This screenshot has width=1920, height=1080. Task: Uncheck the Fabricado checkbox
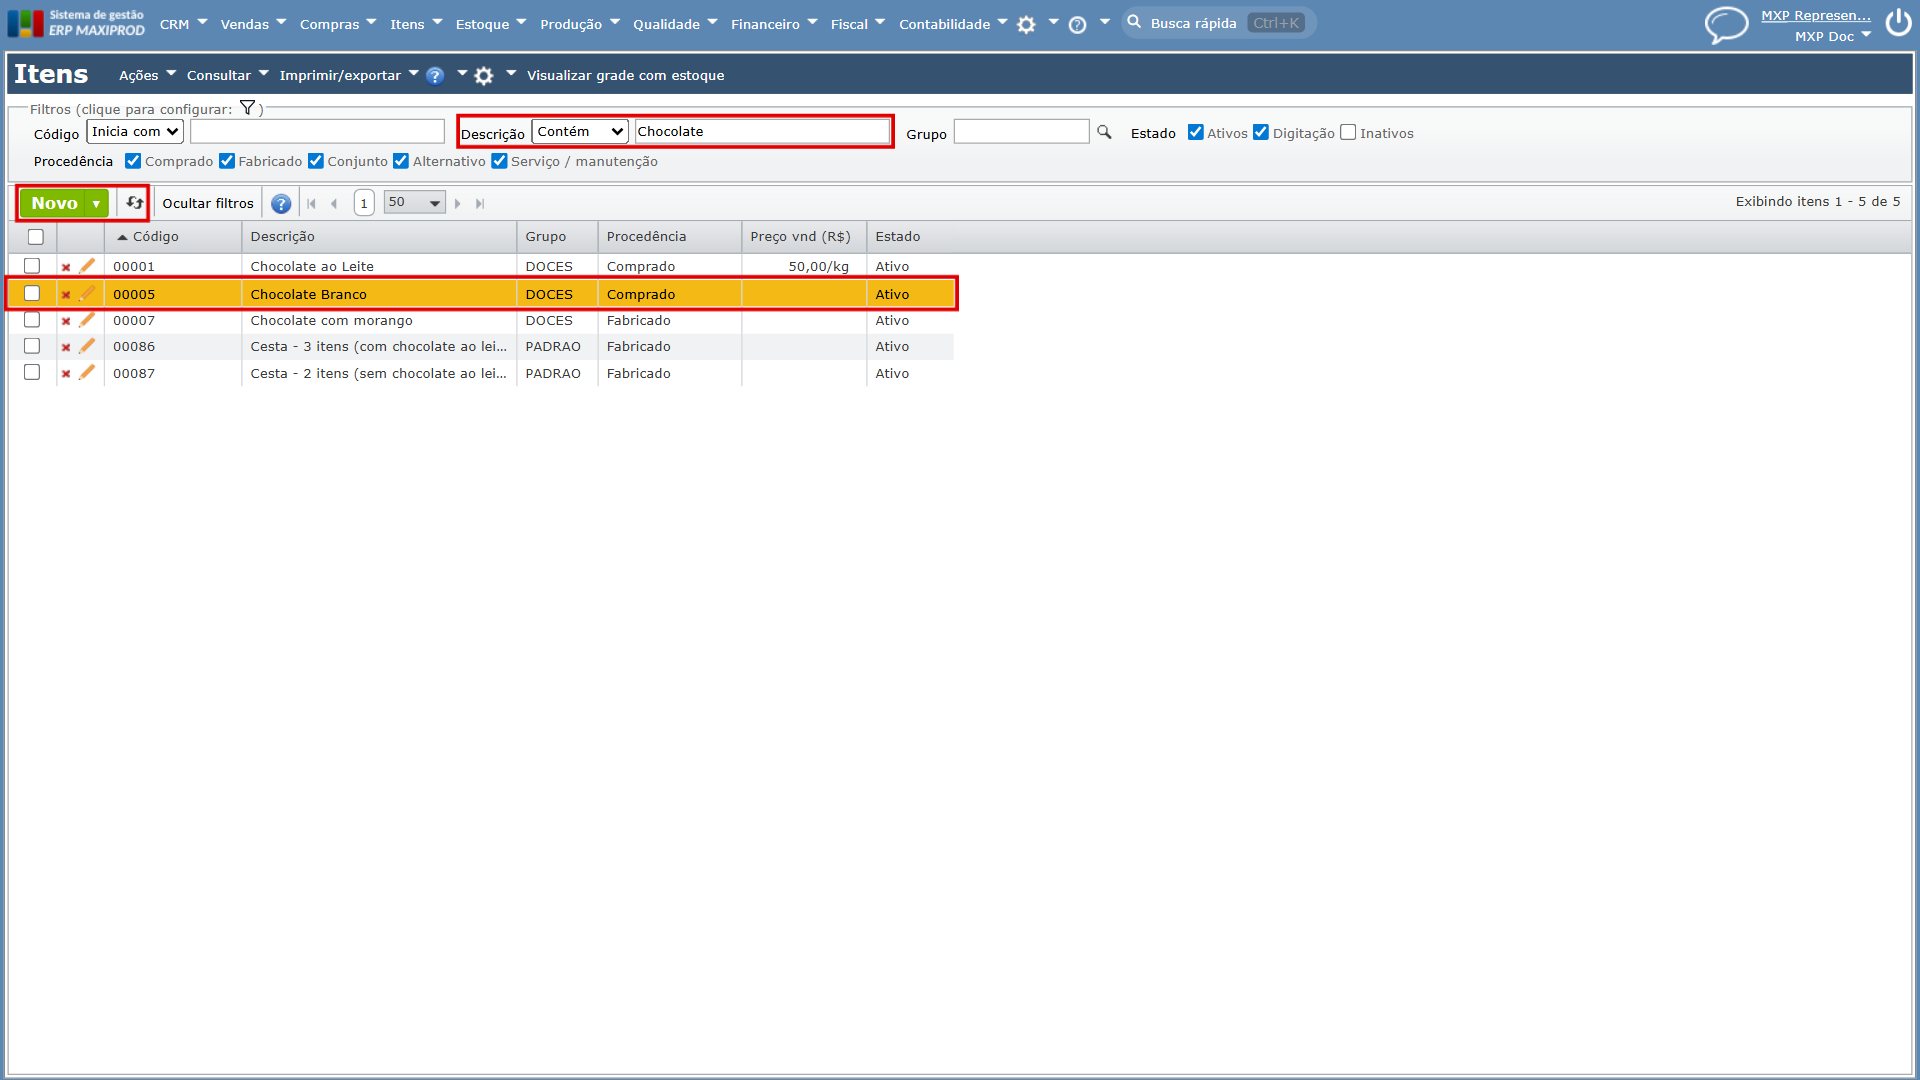227,161
